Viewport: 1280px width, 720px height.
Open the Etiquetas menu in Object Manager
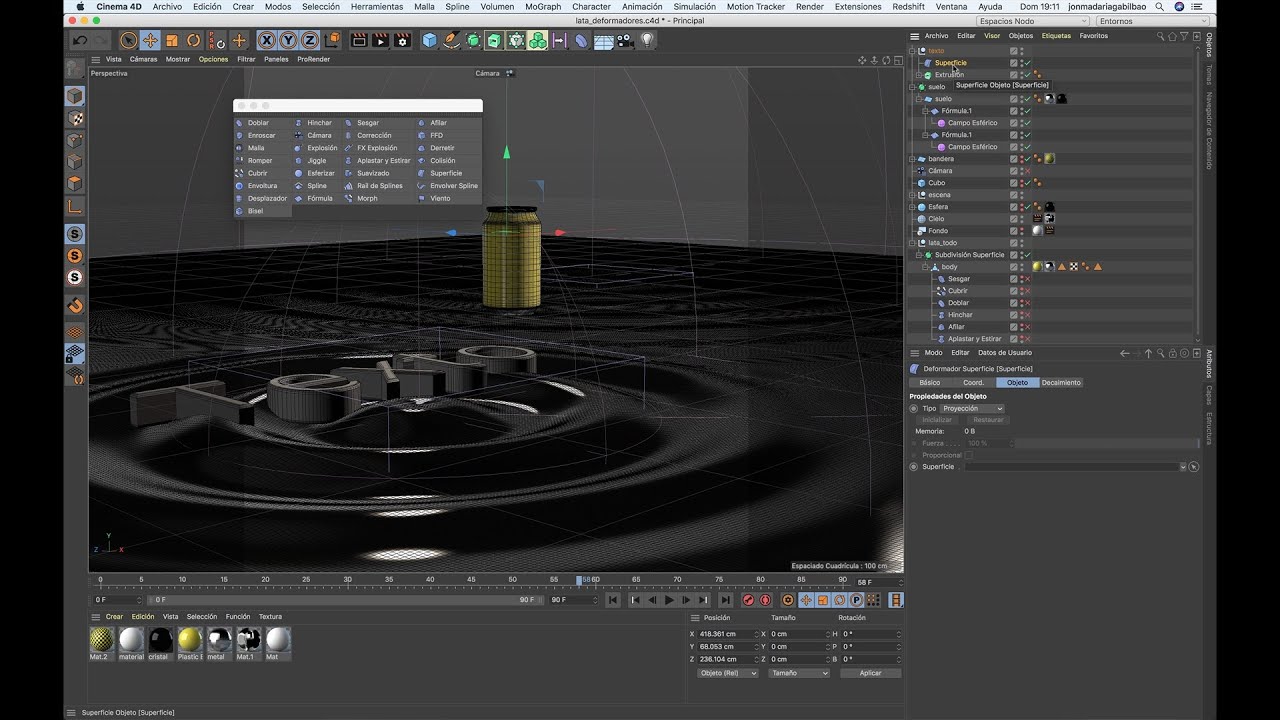pyautogui.click(x=1056, y=36)
